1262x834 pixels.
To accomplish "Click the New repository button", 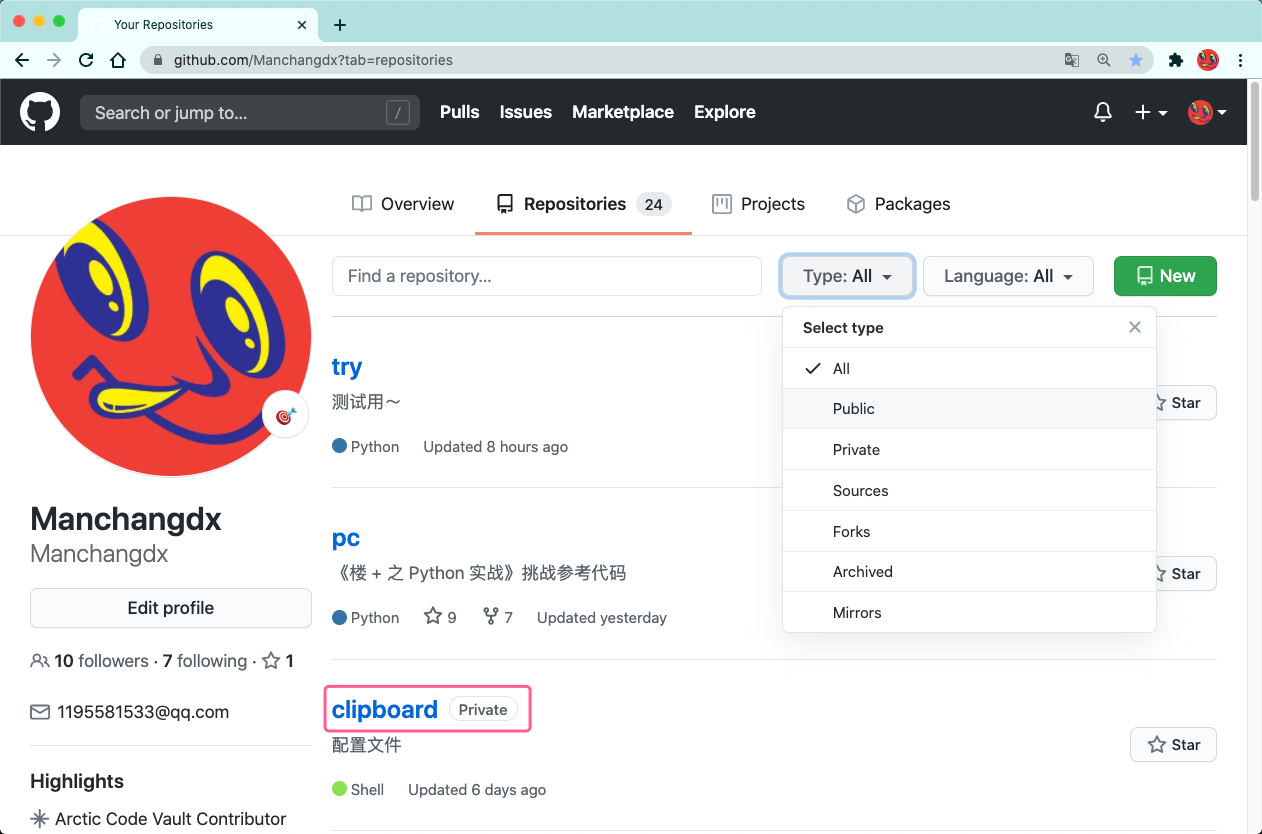I will tap(1165, 276).
